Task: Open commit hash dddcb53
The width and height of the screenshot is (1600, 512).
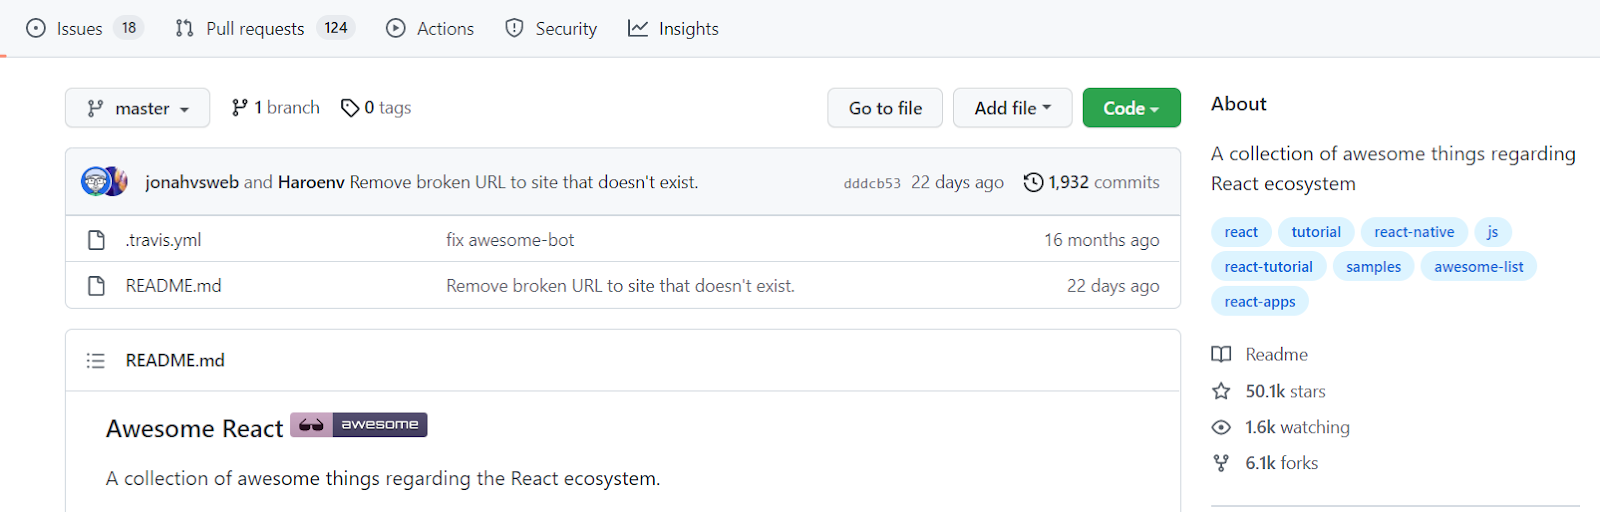Action: pos(872,183)
